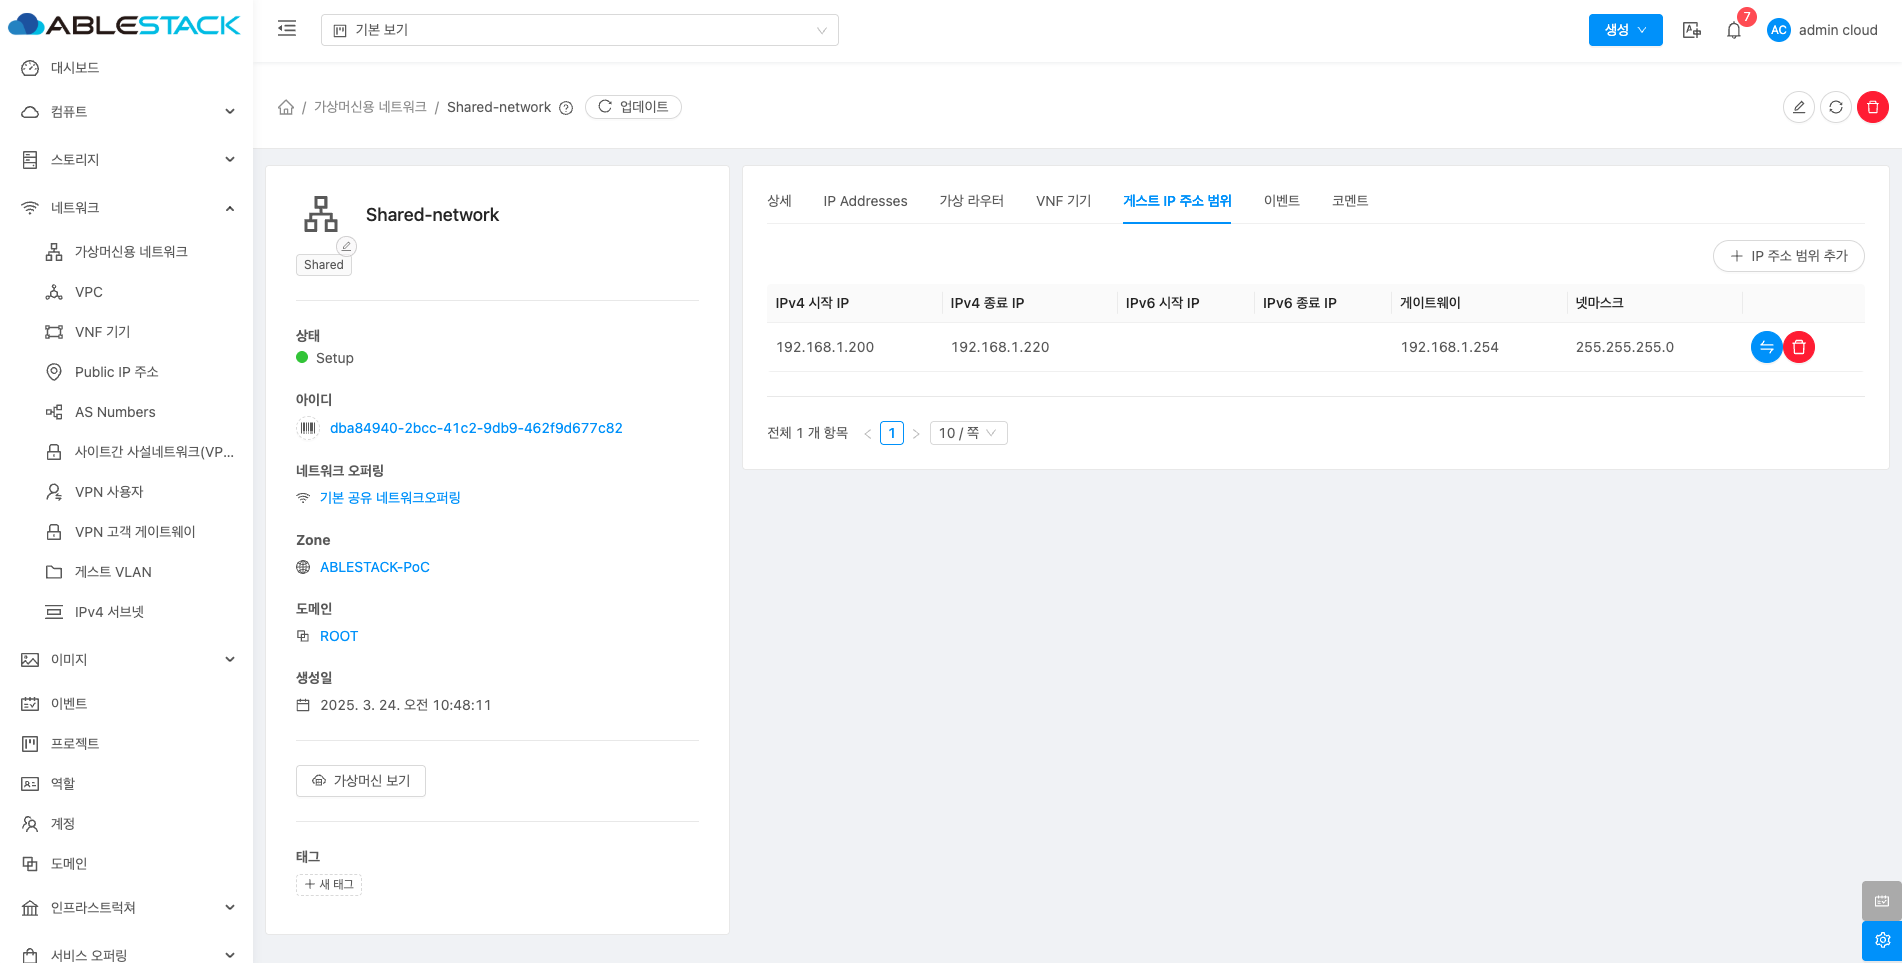Switch to the IP Addresses tab
Viewport: 1902px width, 963px height.
865,201
